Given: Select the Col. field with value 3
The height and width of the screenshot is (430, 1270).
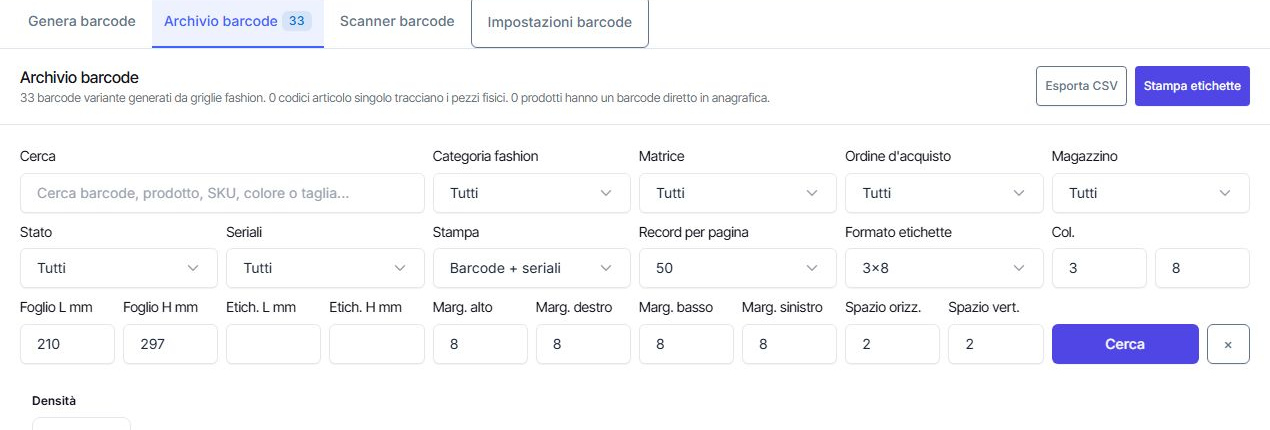Looking at the screenshot, I should (1099, 268).
